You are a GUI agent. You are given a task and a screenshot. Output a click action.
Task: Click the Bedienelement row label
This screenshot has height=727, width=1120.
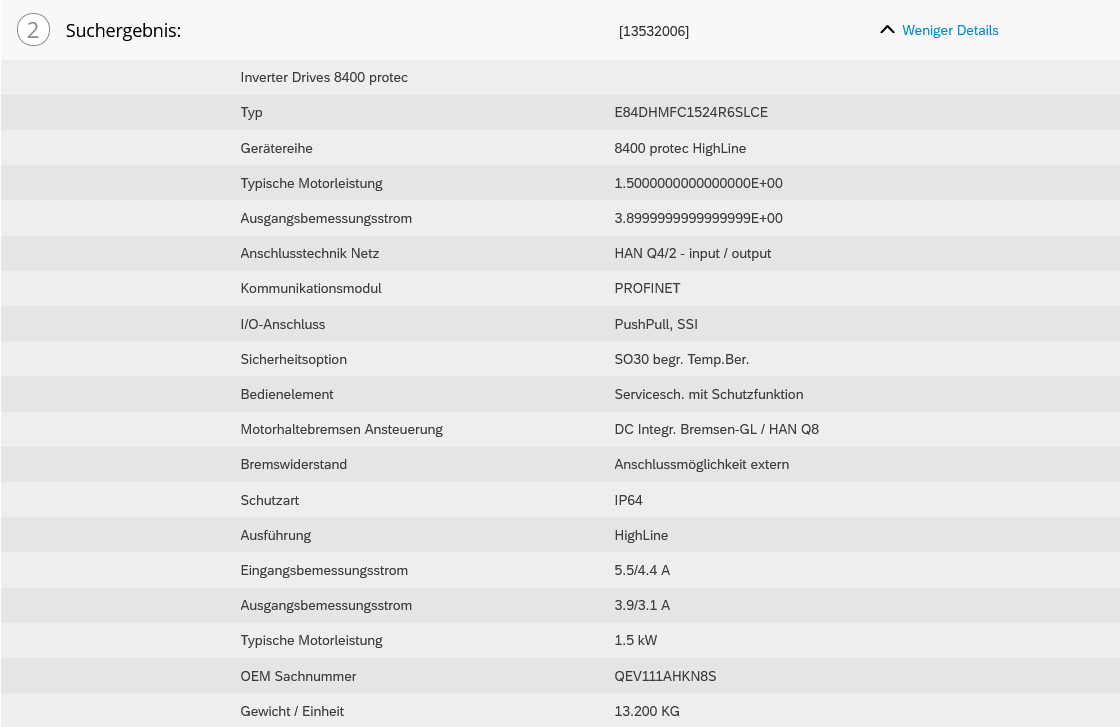(287, 394)
